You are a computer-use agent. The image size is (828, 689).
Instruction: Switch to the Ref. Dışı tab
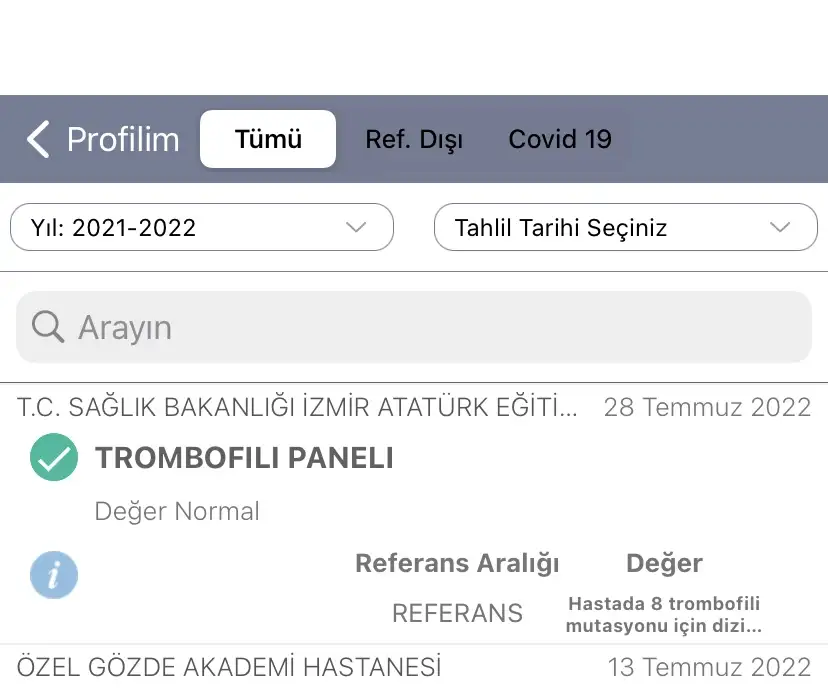pos(414,139)
